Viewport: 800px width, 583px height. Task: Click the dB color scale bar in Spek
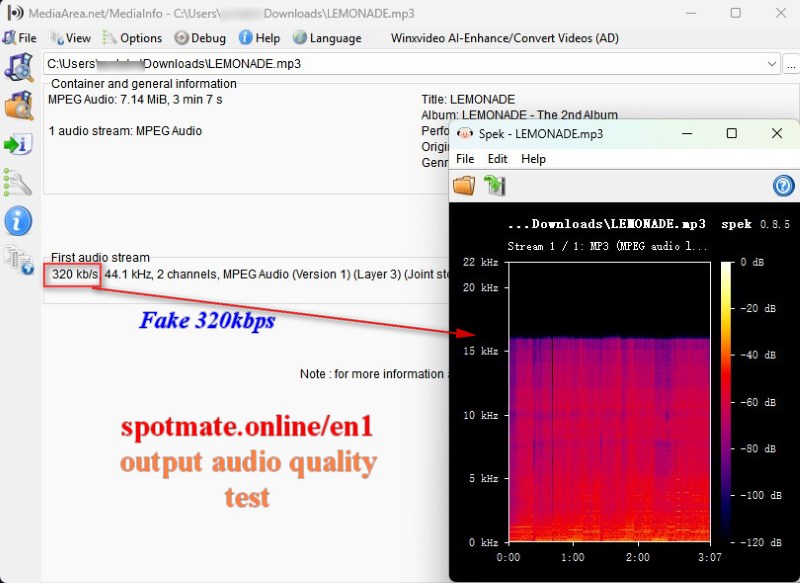(726, 402)
